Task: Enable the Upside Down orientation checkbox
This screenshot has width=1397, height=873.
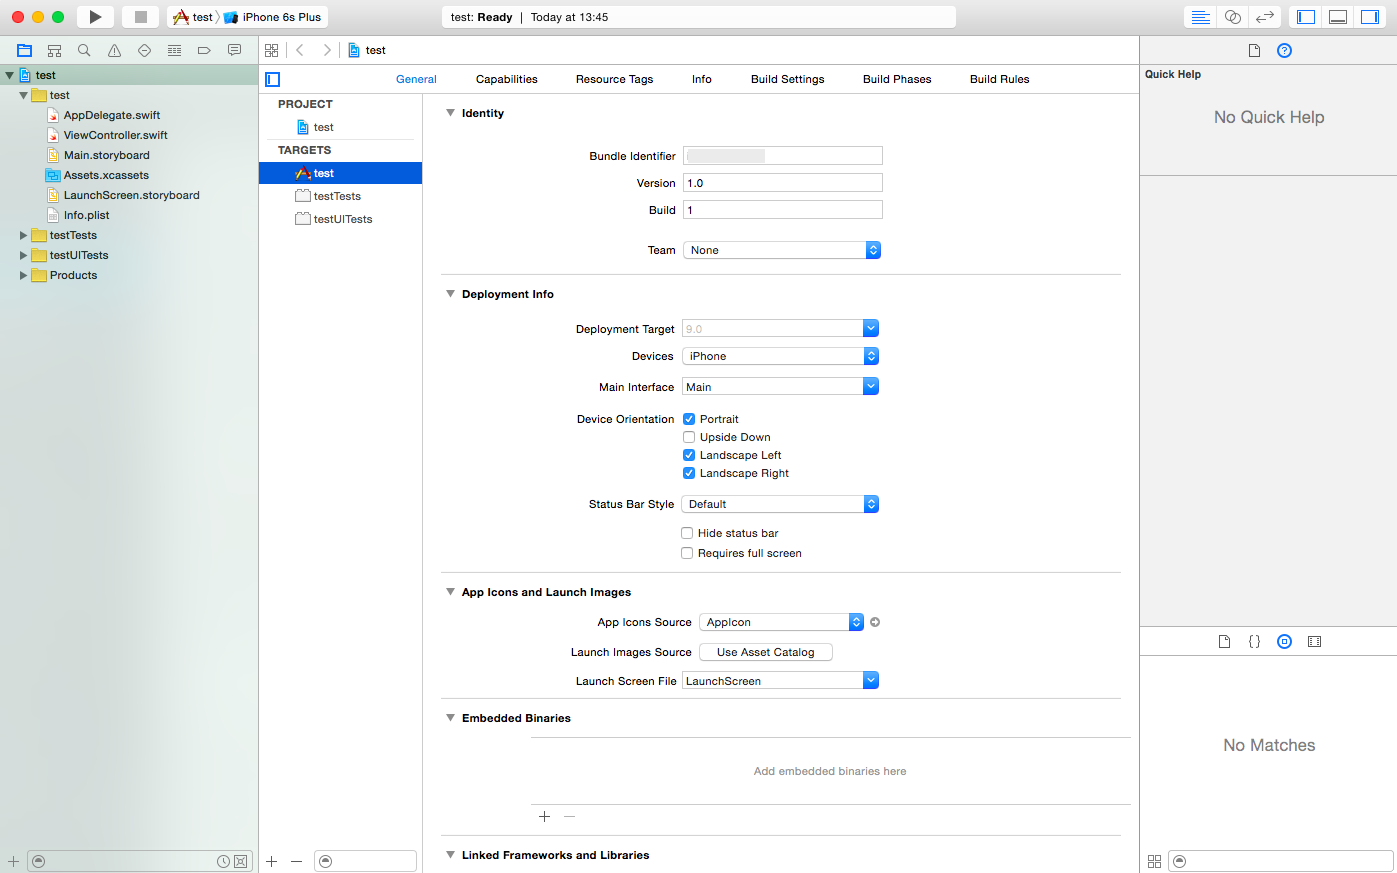Action: (x=689, y=437)
